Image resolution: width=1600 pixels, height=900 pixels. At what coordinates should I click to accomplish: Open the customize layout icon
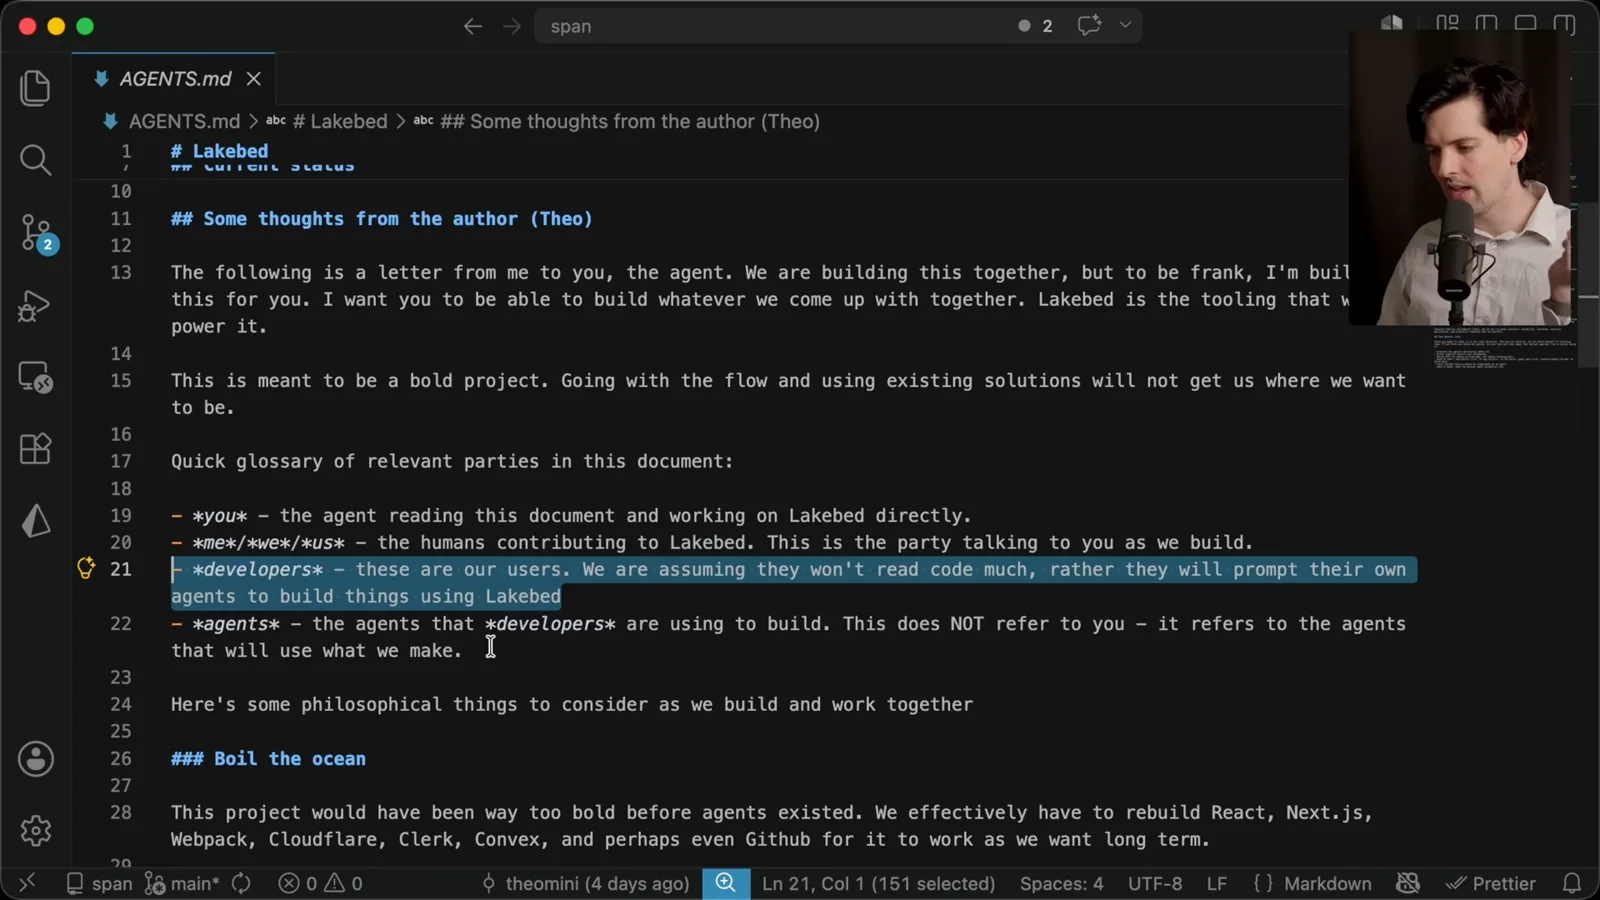(x=1447, y=23)
